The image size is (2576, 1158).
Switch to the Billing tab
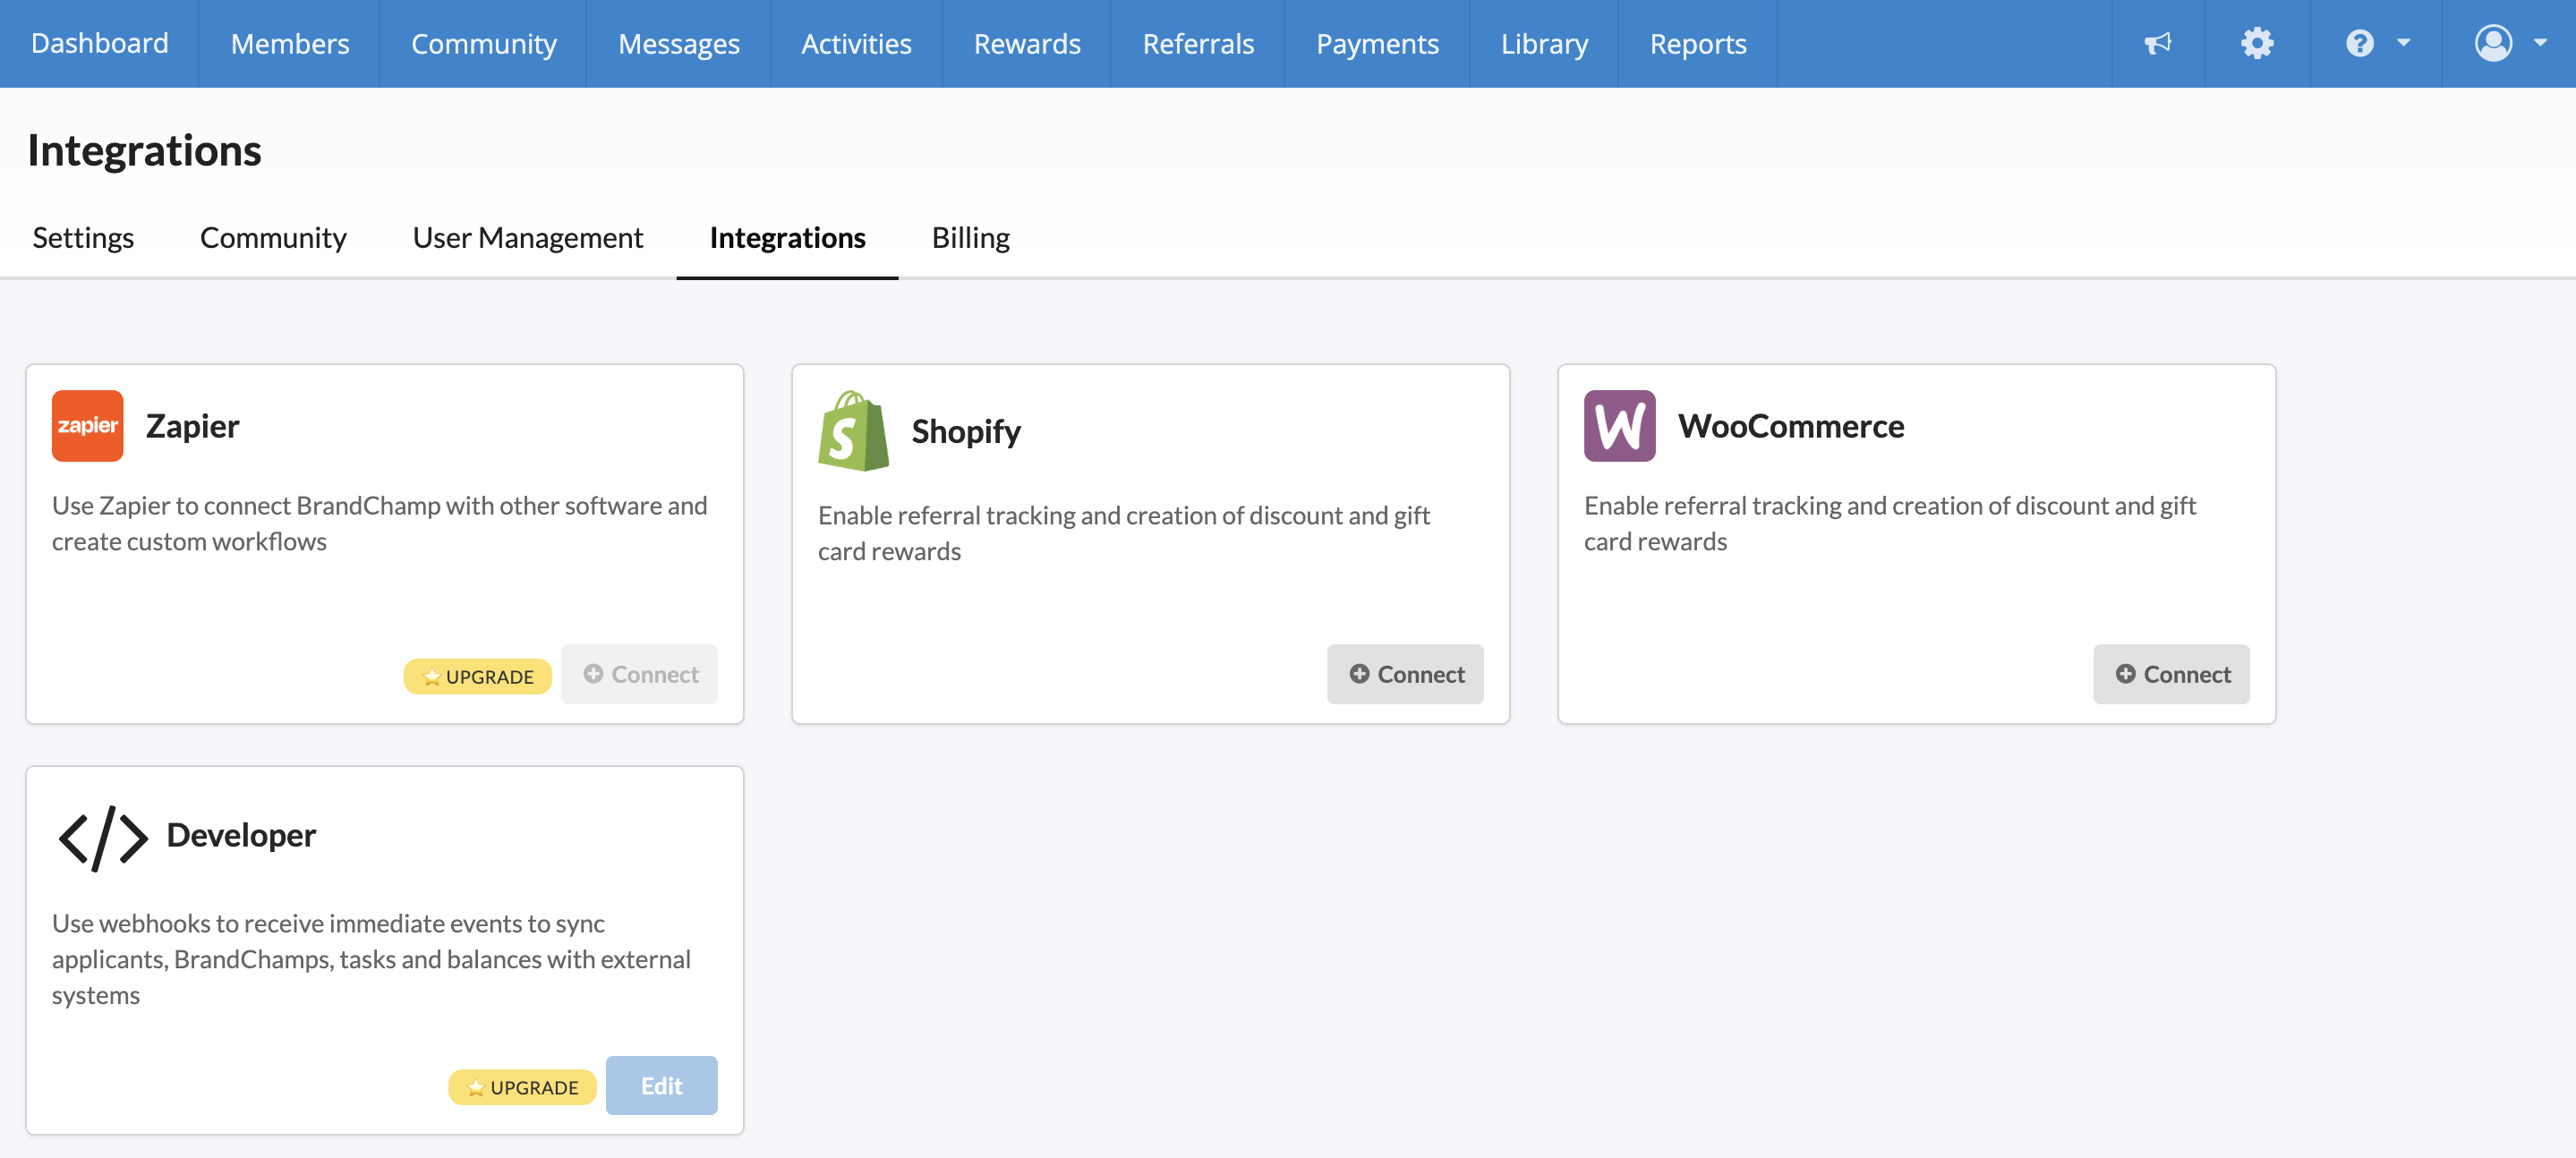pyautogui.click(x=970, y=238)
